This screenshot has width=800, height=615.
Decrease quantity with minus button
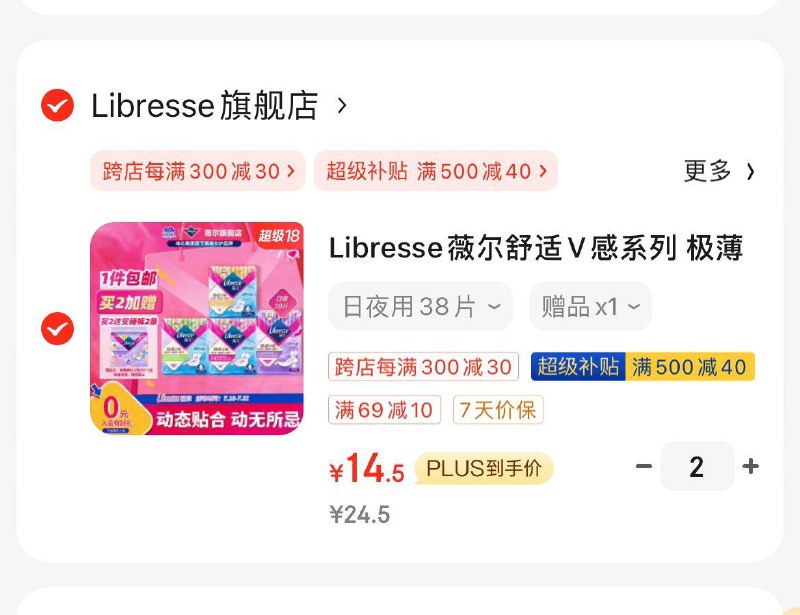click(x=644, y=466)
